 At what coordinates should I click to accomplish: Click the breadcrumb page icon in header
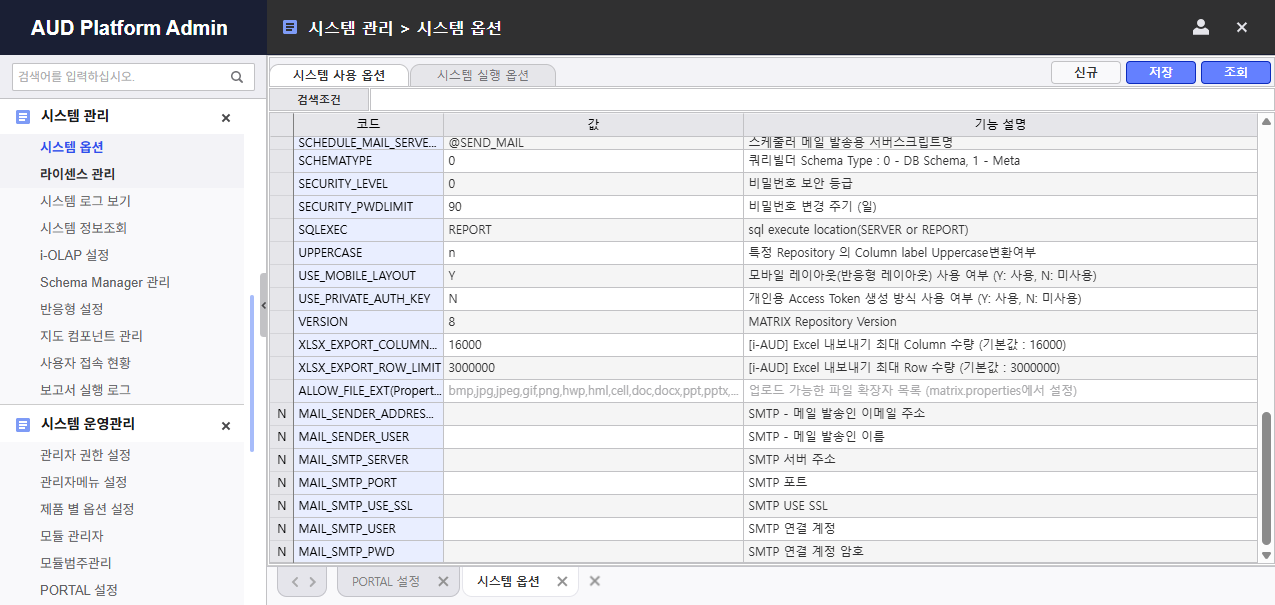click(290, 27)
